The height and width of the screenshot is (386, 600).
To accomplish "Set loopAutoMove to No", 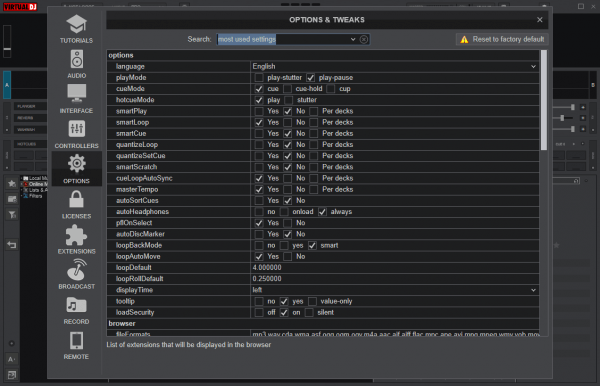I will coord(287,257).
